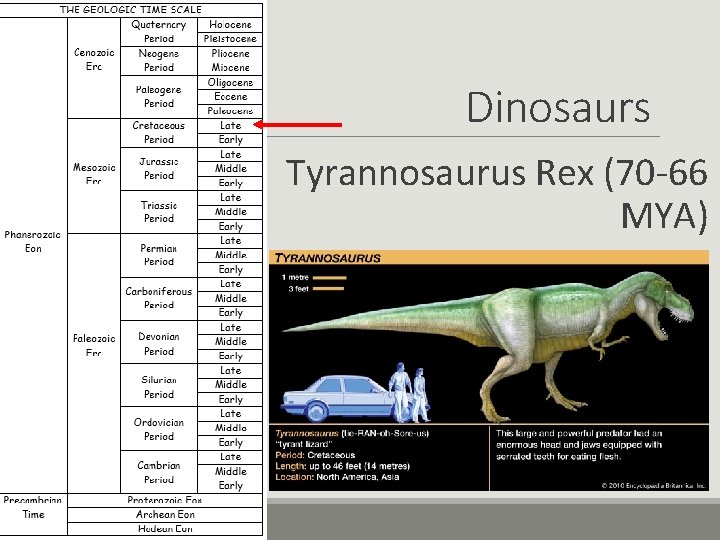This screenshot has height=540, width=720.
Task: Click the "Carboniferous Period" cell
Action: coord(159,298)
